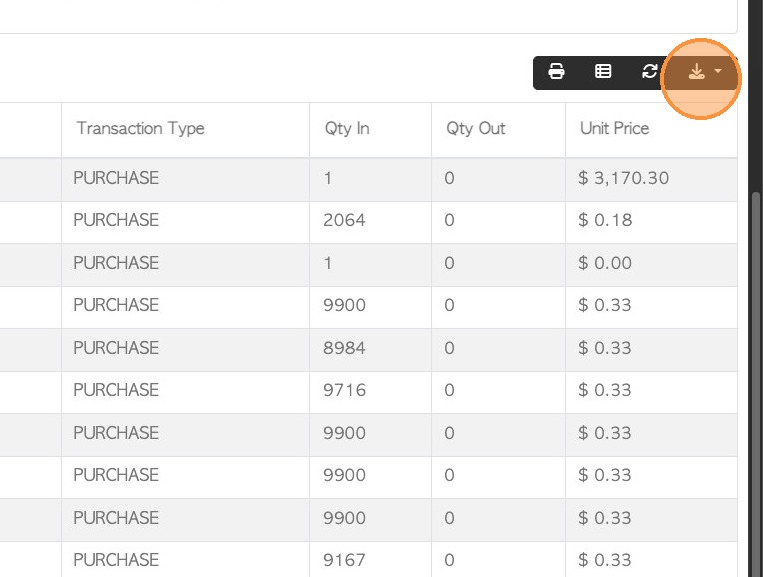
Task: Click the Qty Out column header
Action: tap(476, 128)
